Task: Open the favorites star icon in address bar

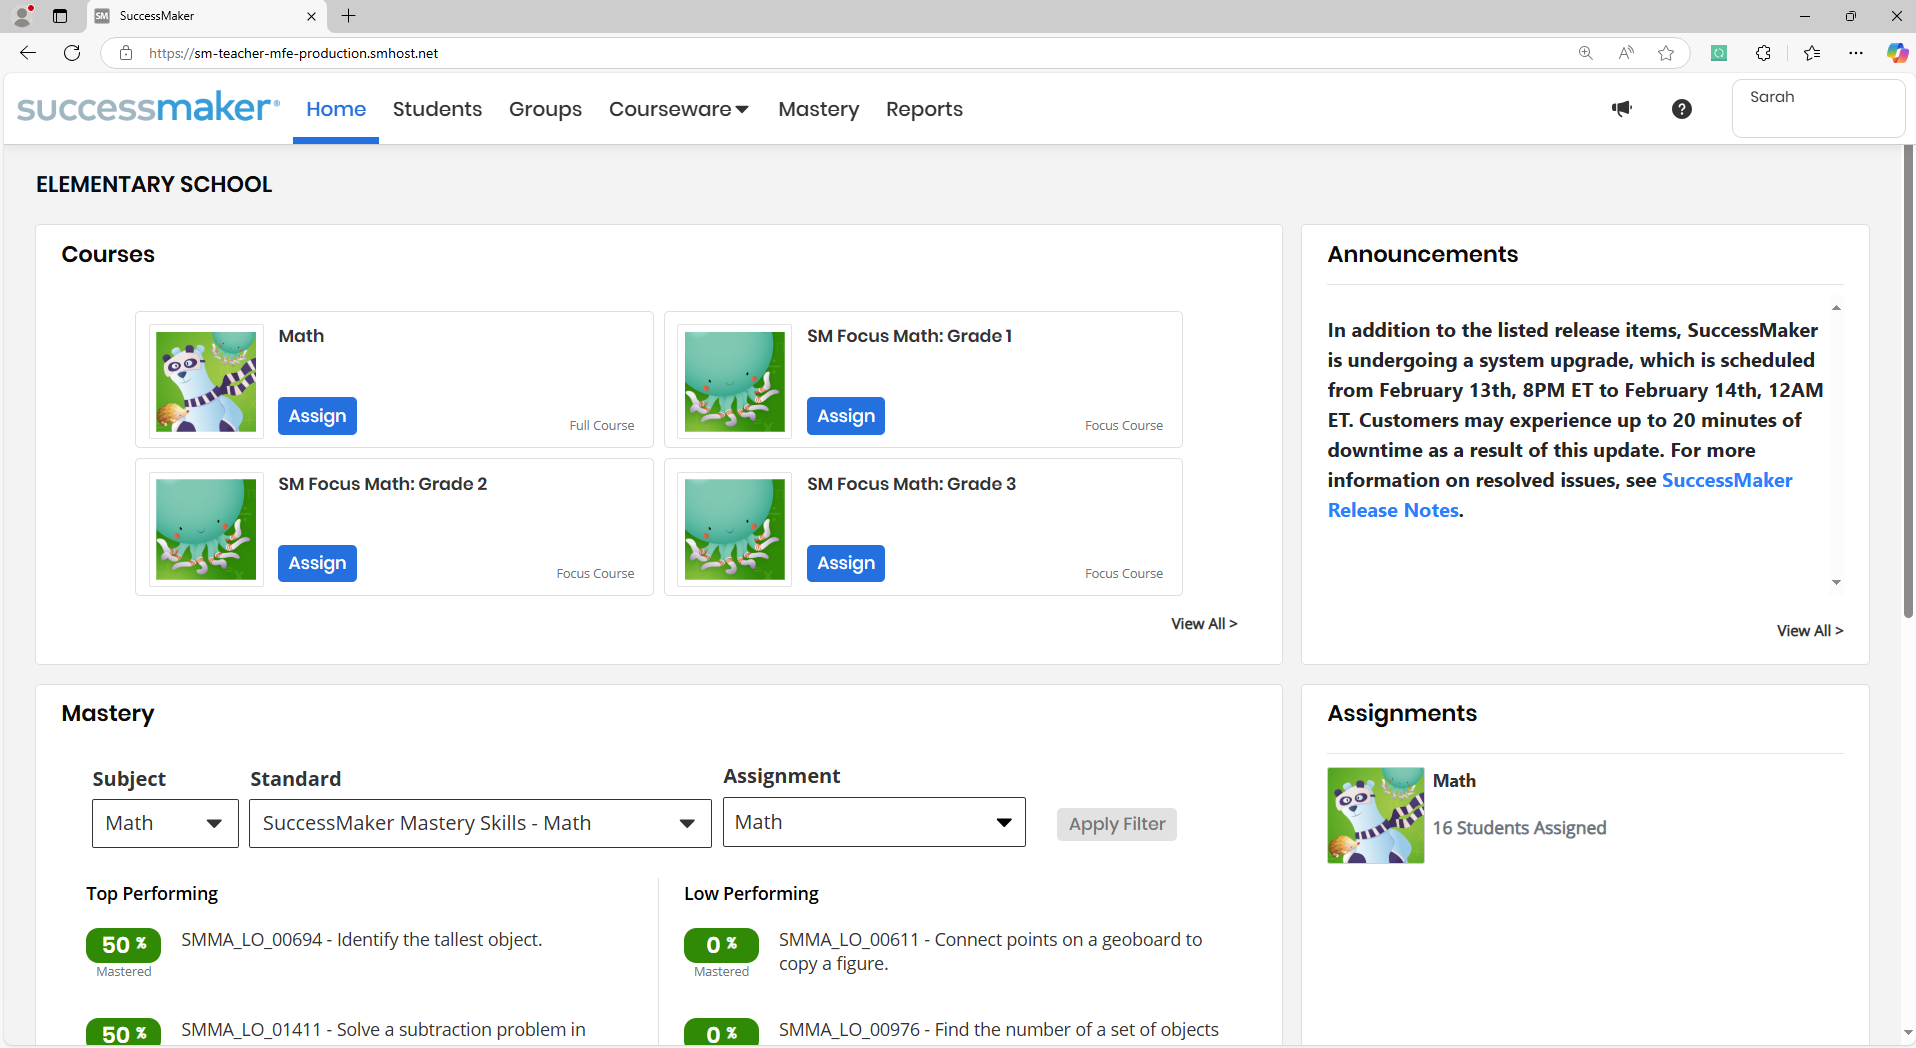Action: point(1666,52)
